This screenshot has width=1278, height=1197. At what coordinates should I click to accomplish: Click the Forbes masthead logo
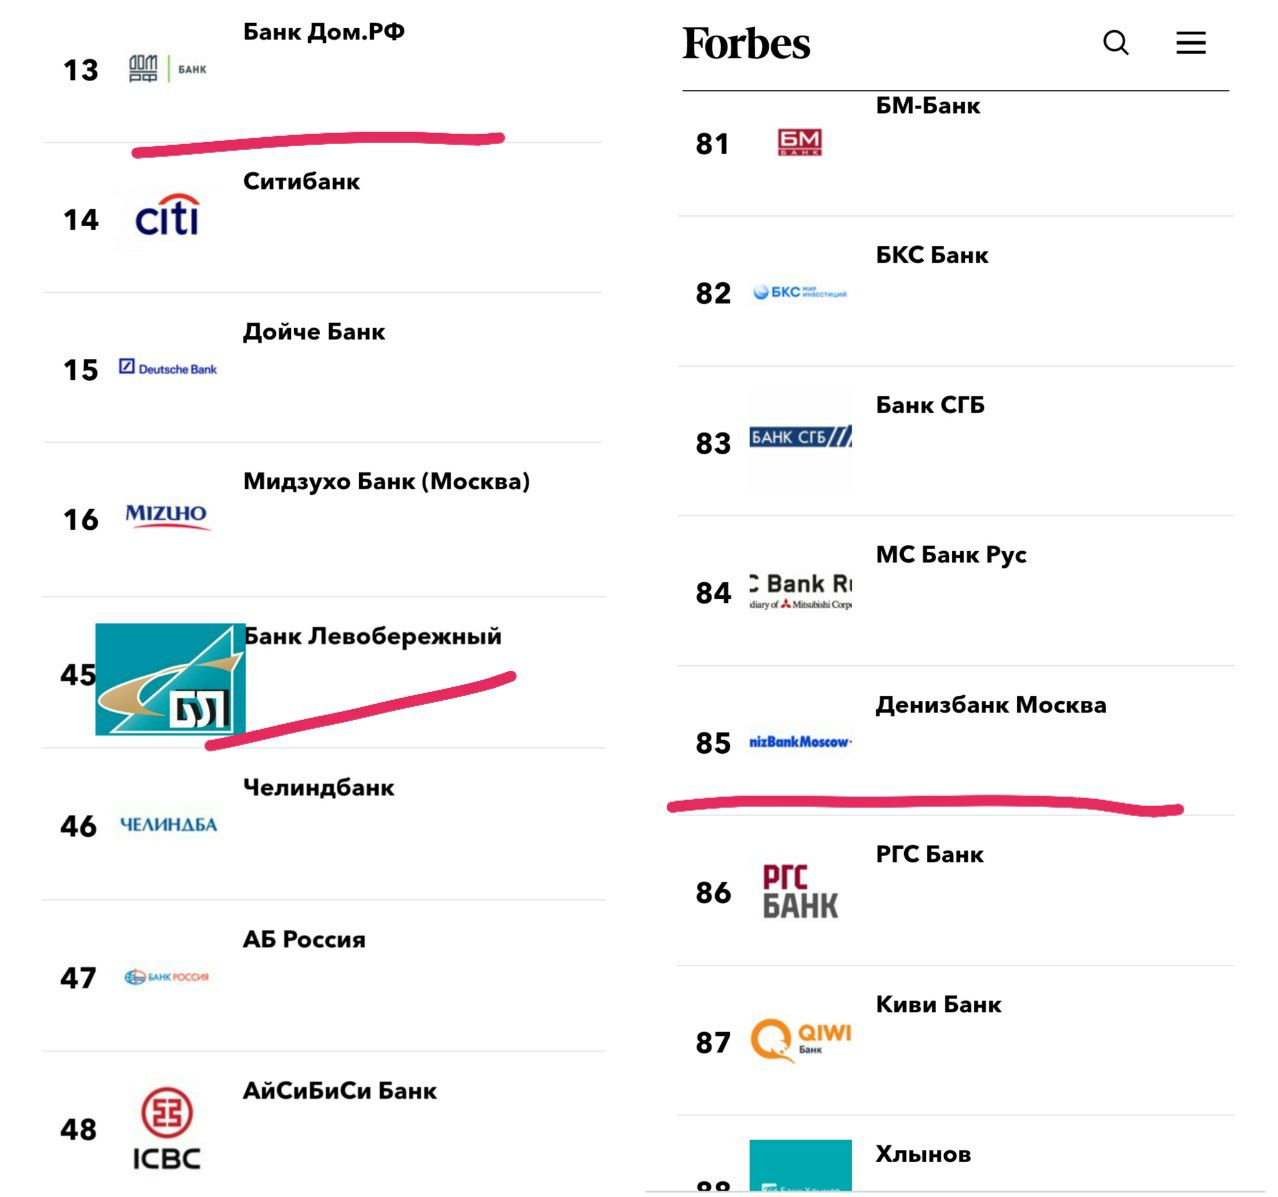coord(746,43)
